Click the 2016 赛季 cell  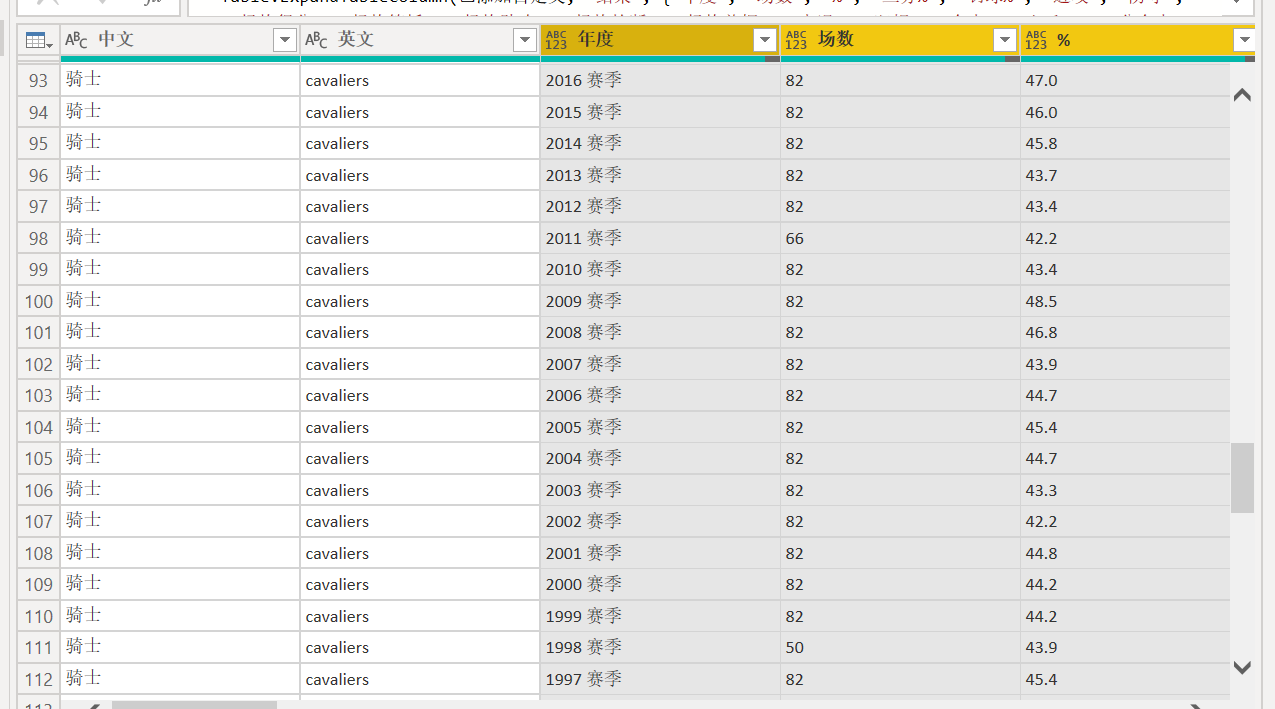click(x=660, y=81)
